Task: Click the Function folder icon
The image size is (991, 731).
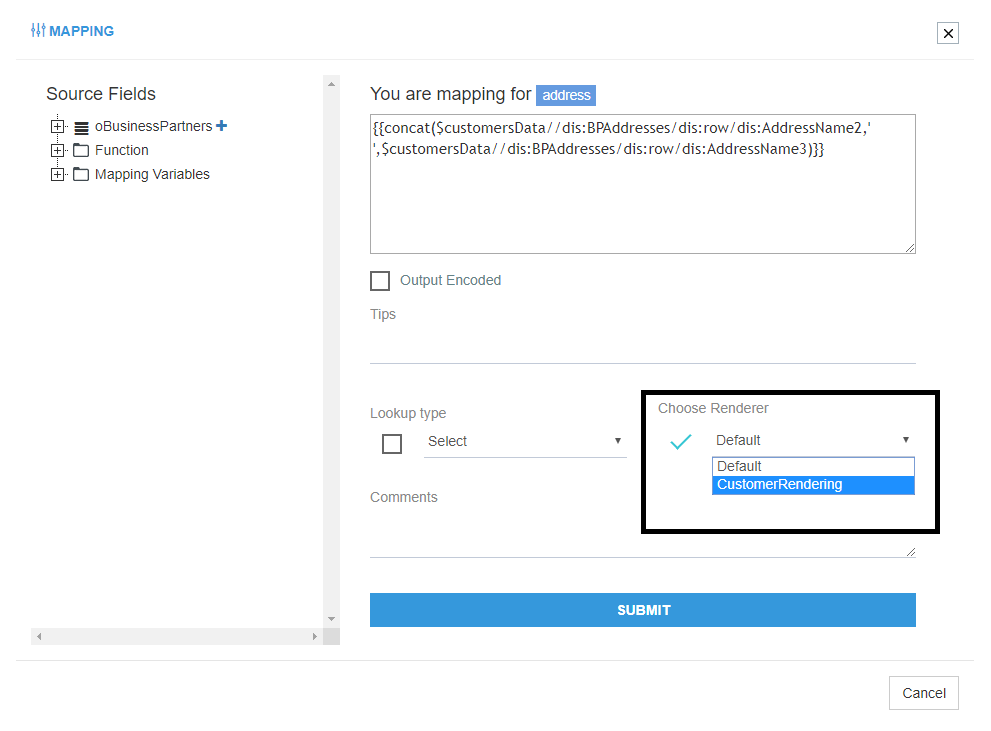Action: (81, 150)
